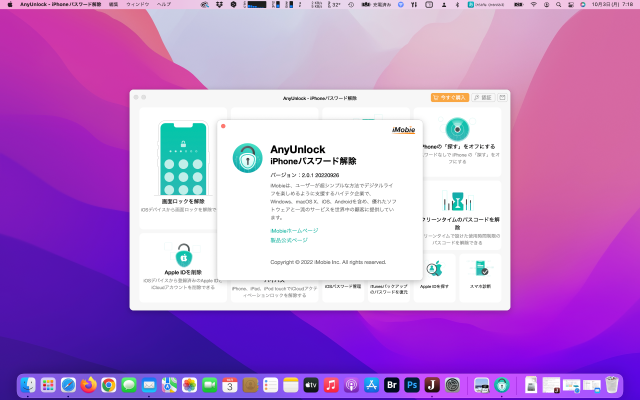Open the ヘルプ menu
Viewport: 640px width, 400px height.
point(164,4)
